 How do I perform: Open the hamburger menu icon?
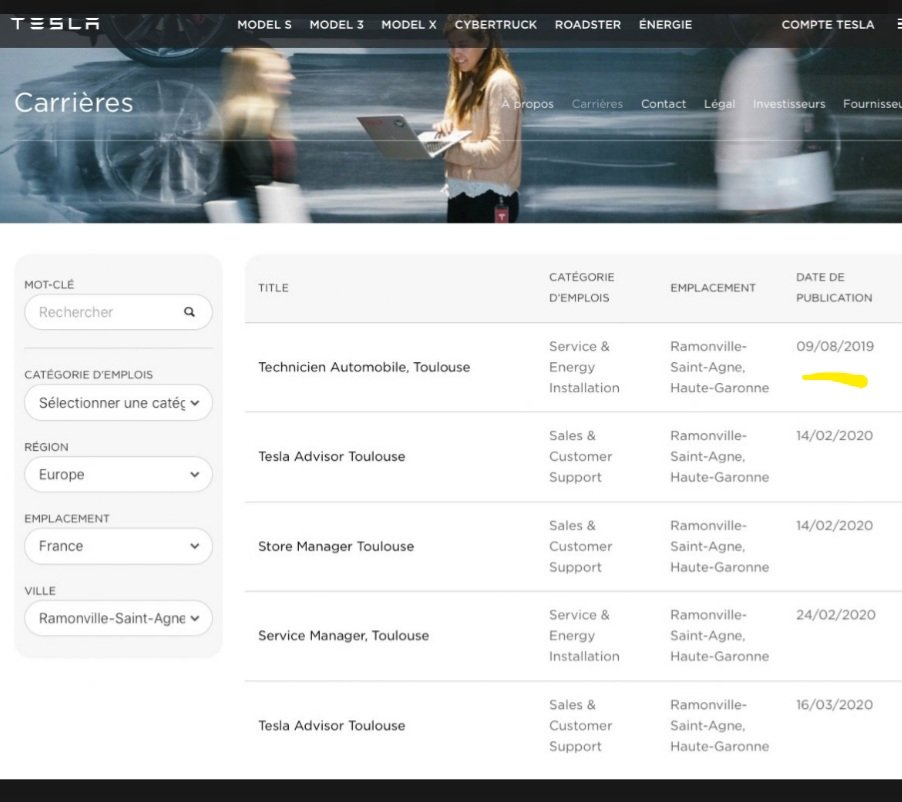(x=897, y=24)
